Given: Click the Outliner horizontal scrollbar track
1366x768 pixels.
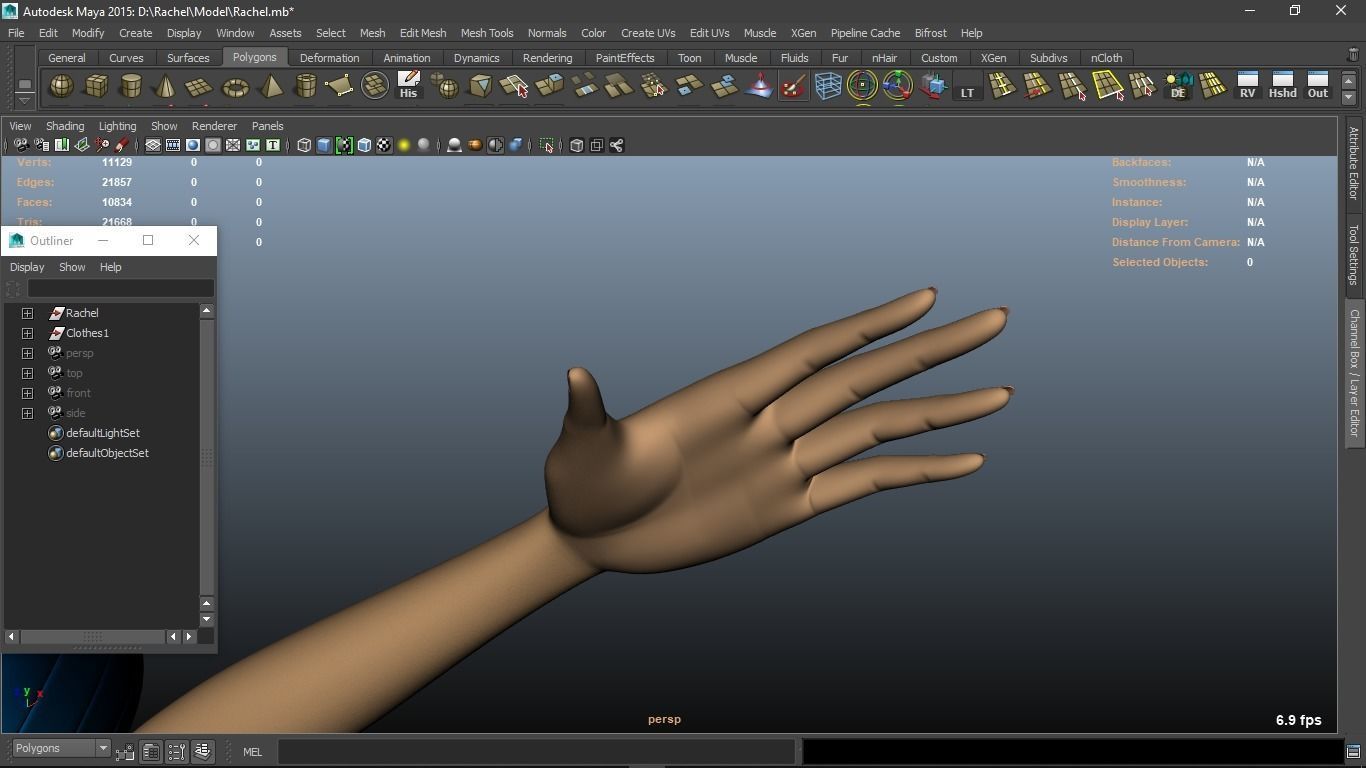Looking at the screenshot, I should click(x=93, y=636).
